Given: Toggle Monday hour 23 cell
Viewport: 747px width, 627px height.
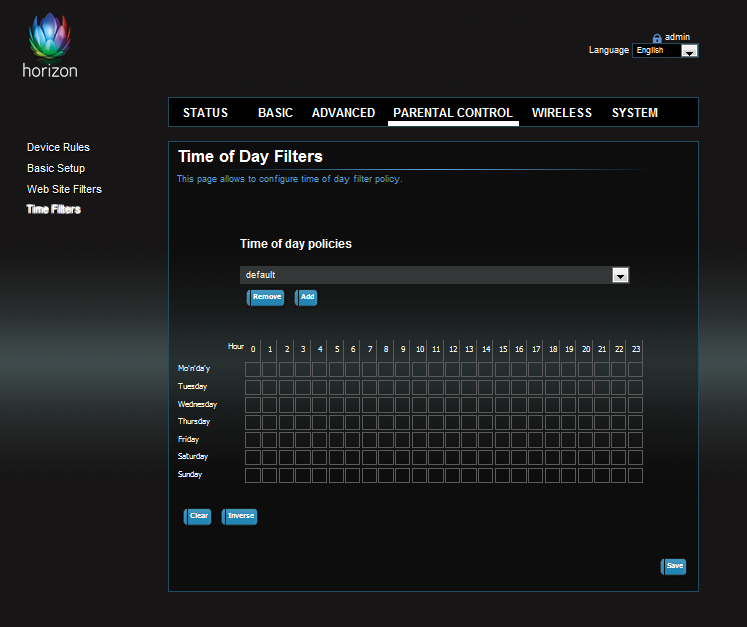Looking at the screenshot, I should click(635, 370).
